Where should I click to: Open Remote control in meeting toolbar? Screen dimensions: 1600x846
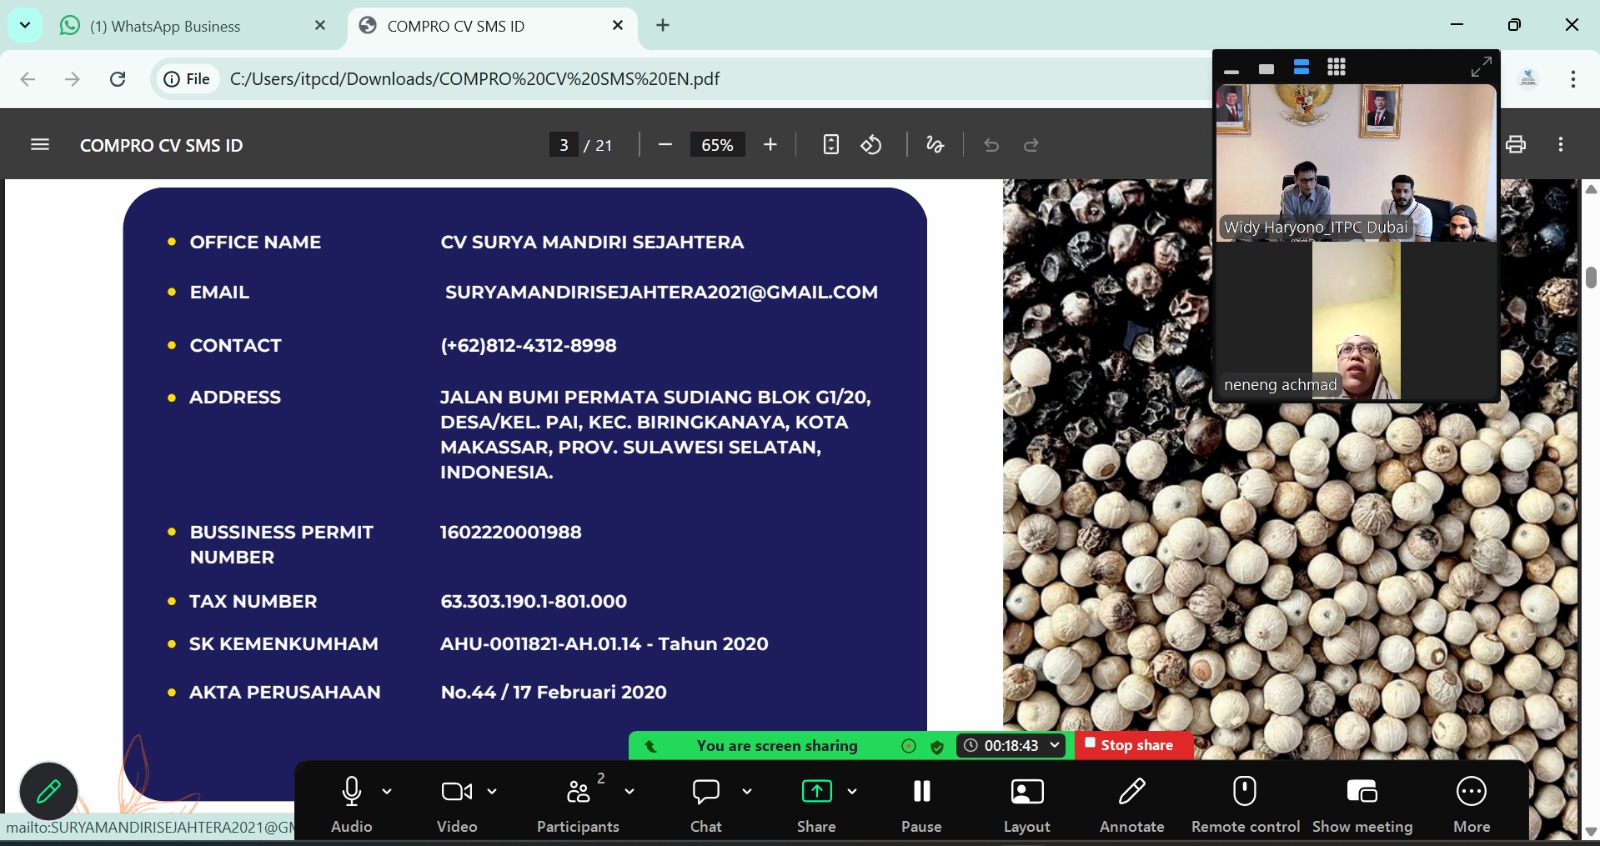point(1244,792)
